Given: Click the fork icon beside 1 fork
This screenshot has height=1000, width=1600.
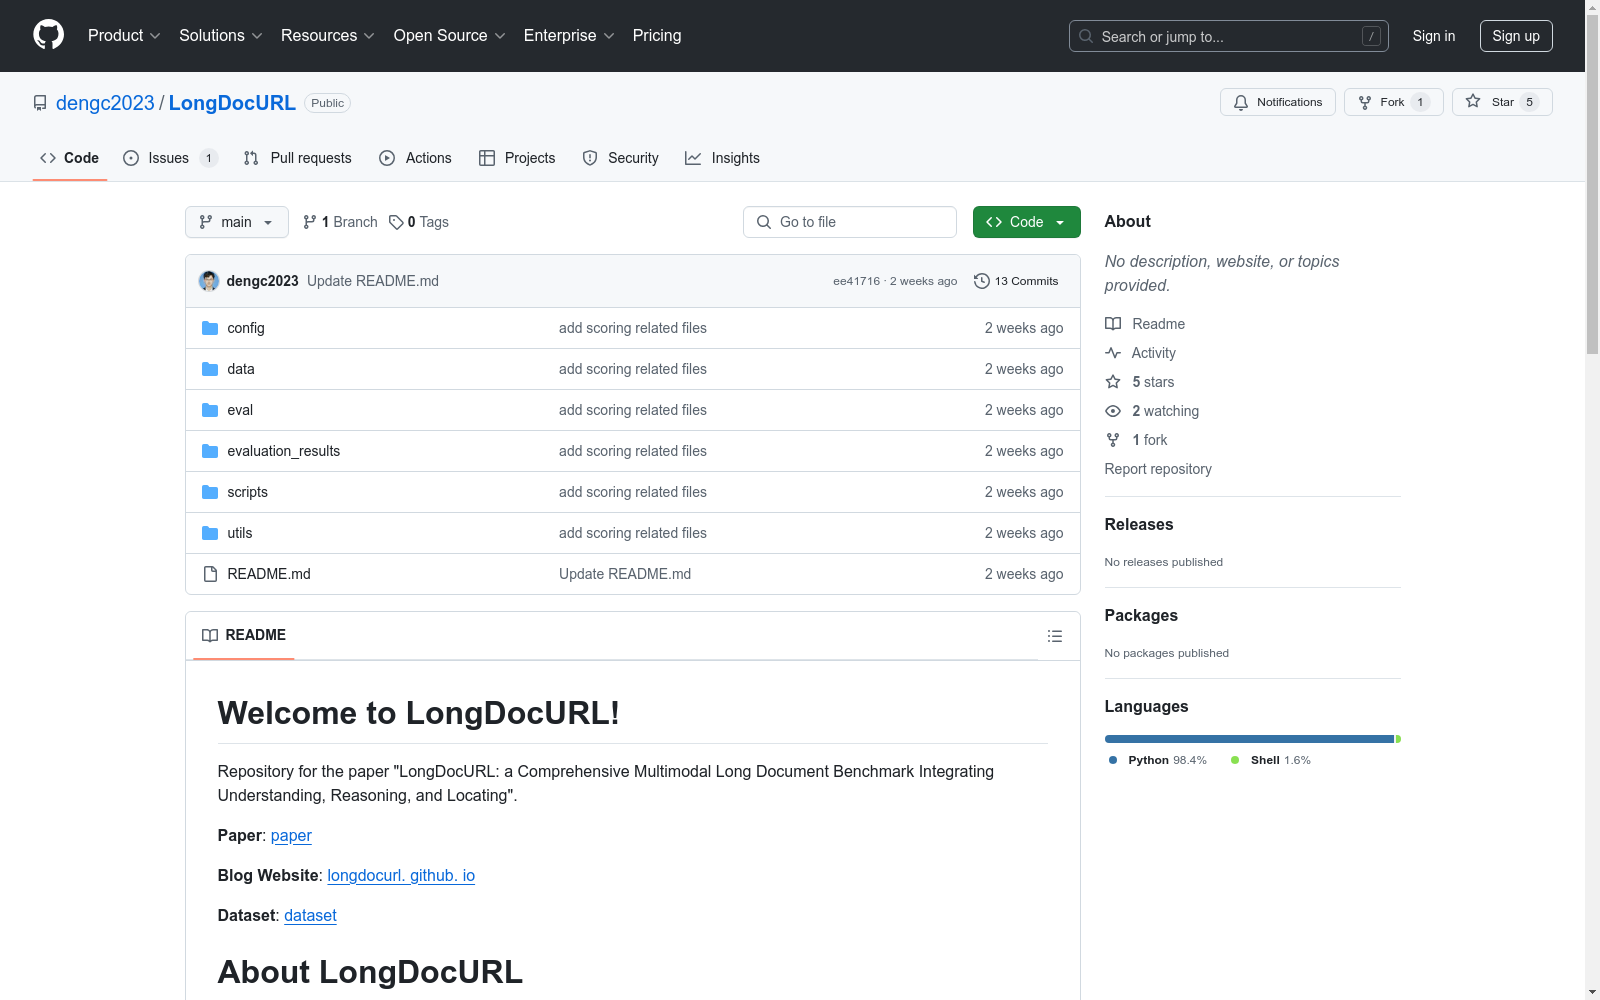Looking at the screenshot, I should pyautogui.click(x=1113, y=440).
